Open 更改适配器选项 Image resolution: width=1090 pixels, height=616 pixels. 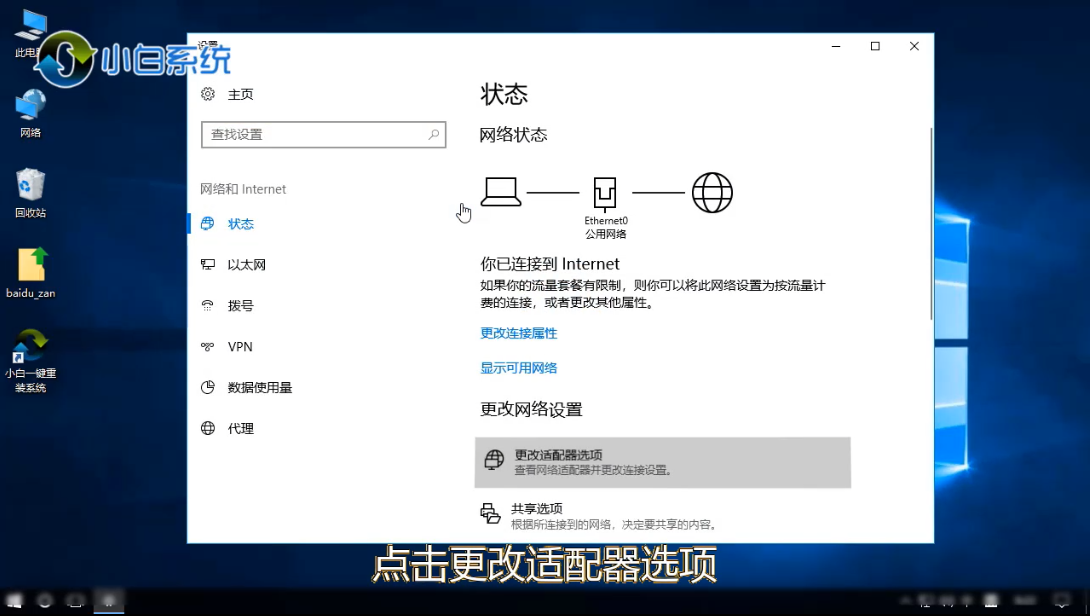click(662, 462)
